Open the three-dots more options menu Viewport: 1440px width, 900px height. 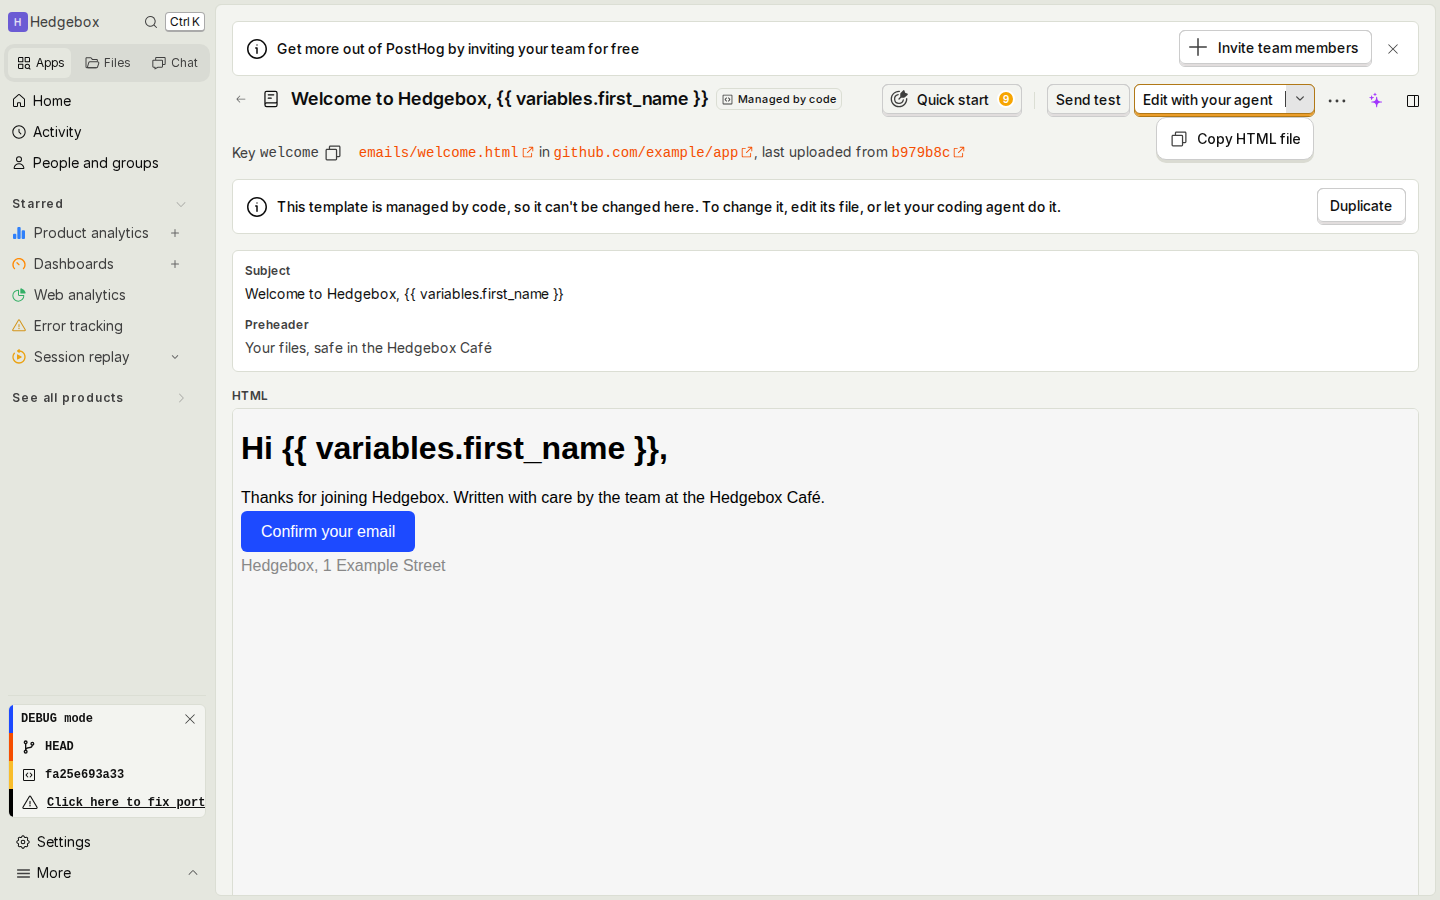pyautogui.click(x=1337, y=100)
